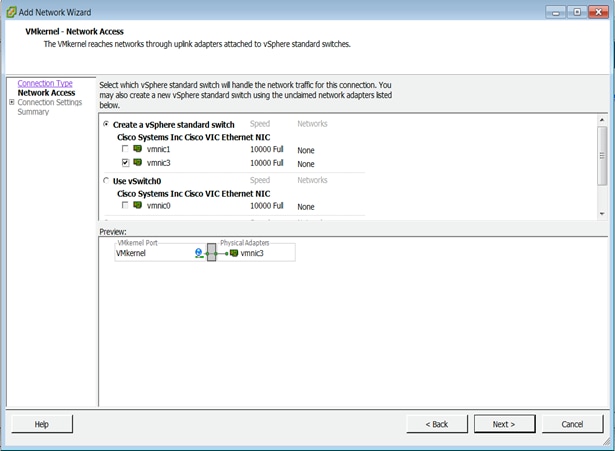Viewport: 615px width, 451px height.
Task: Click the vmnic3 adapter icon in list
Action: (138, 162)
